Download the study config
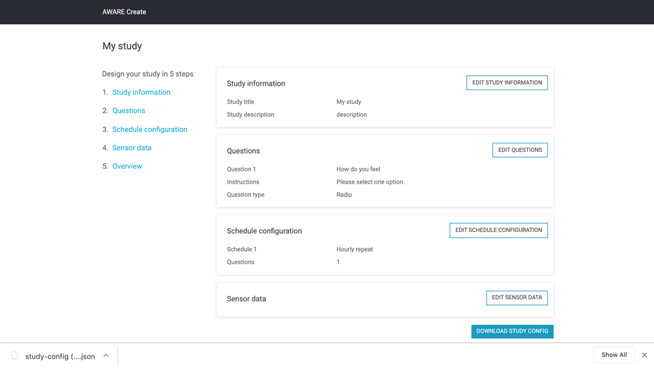The width and height of the screenshot is (654, 368). pos(512,331)
